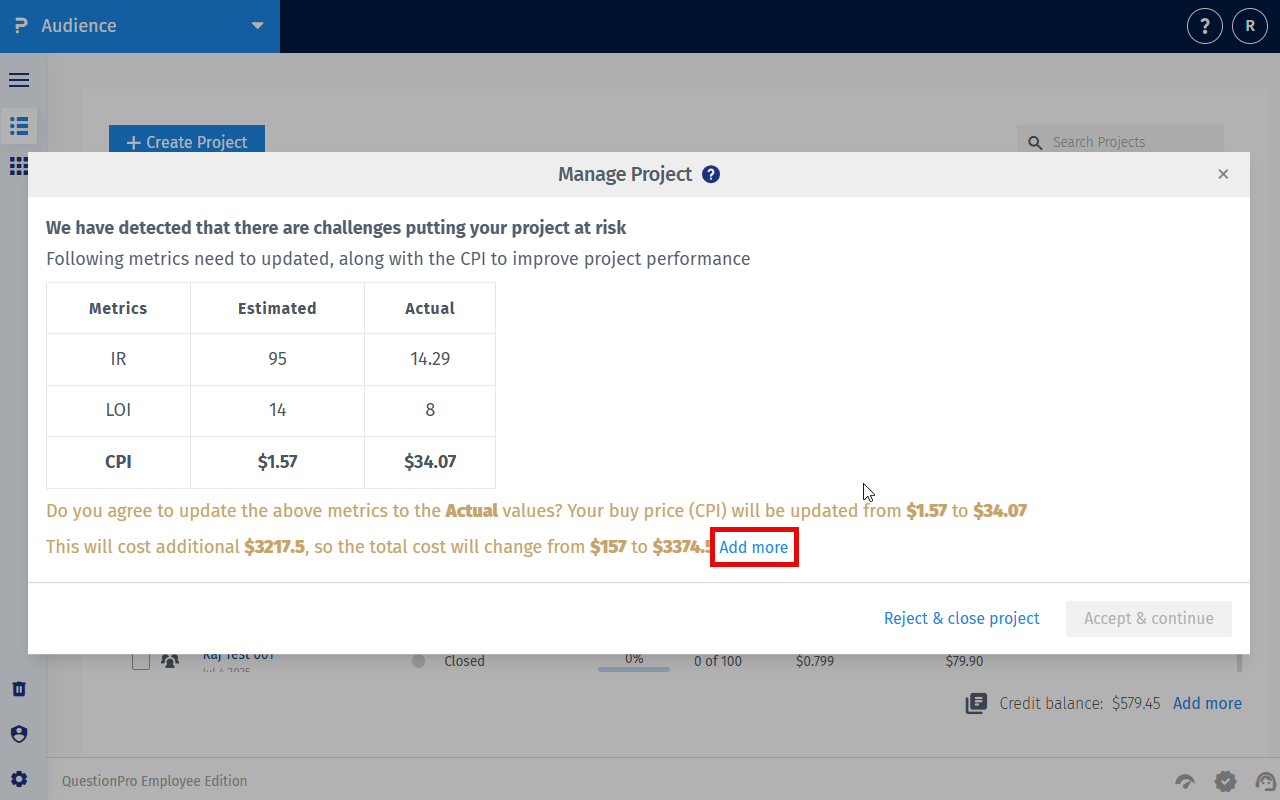The width and height of the screenshot is (1280, 800).
Task: Click the 0% progress bar for Raj Test 001
Action: [x=634, y=667]
